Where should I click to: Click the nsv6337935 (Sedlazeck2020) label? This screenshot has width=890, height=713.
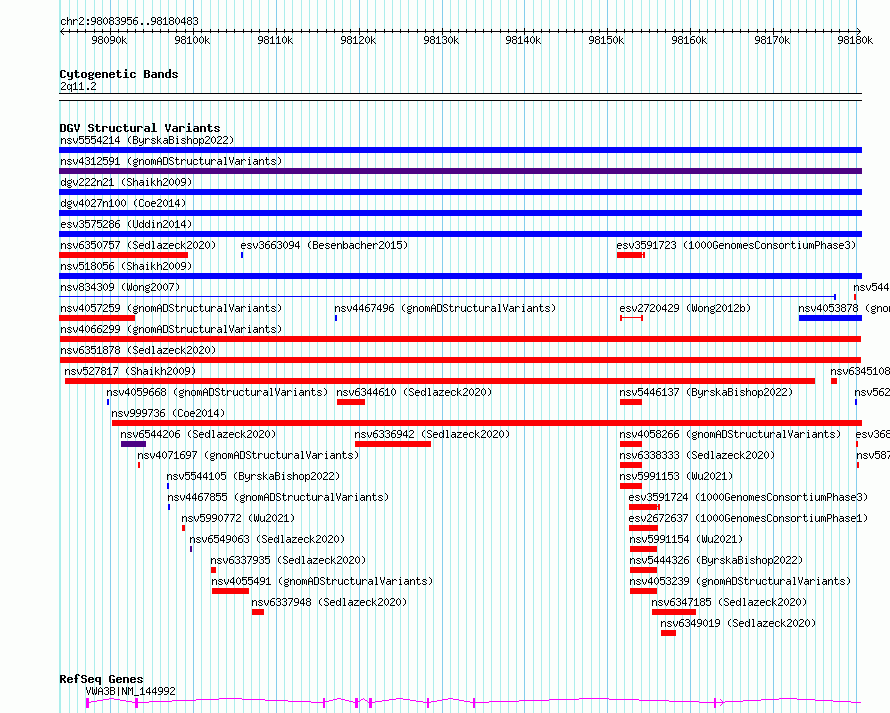288,560
